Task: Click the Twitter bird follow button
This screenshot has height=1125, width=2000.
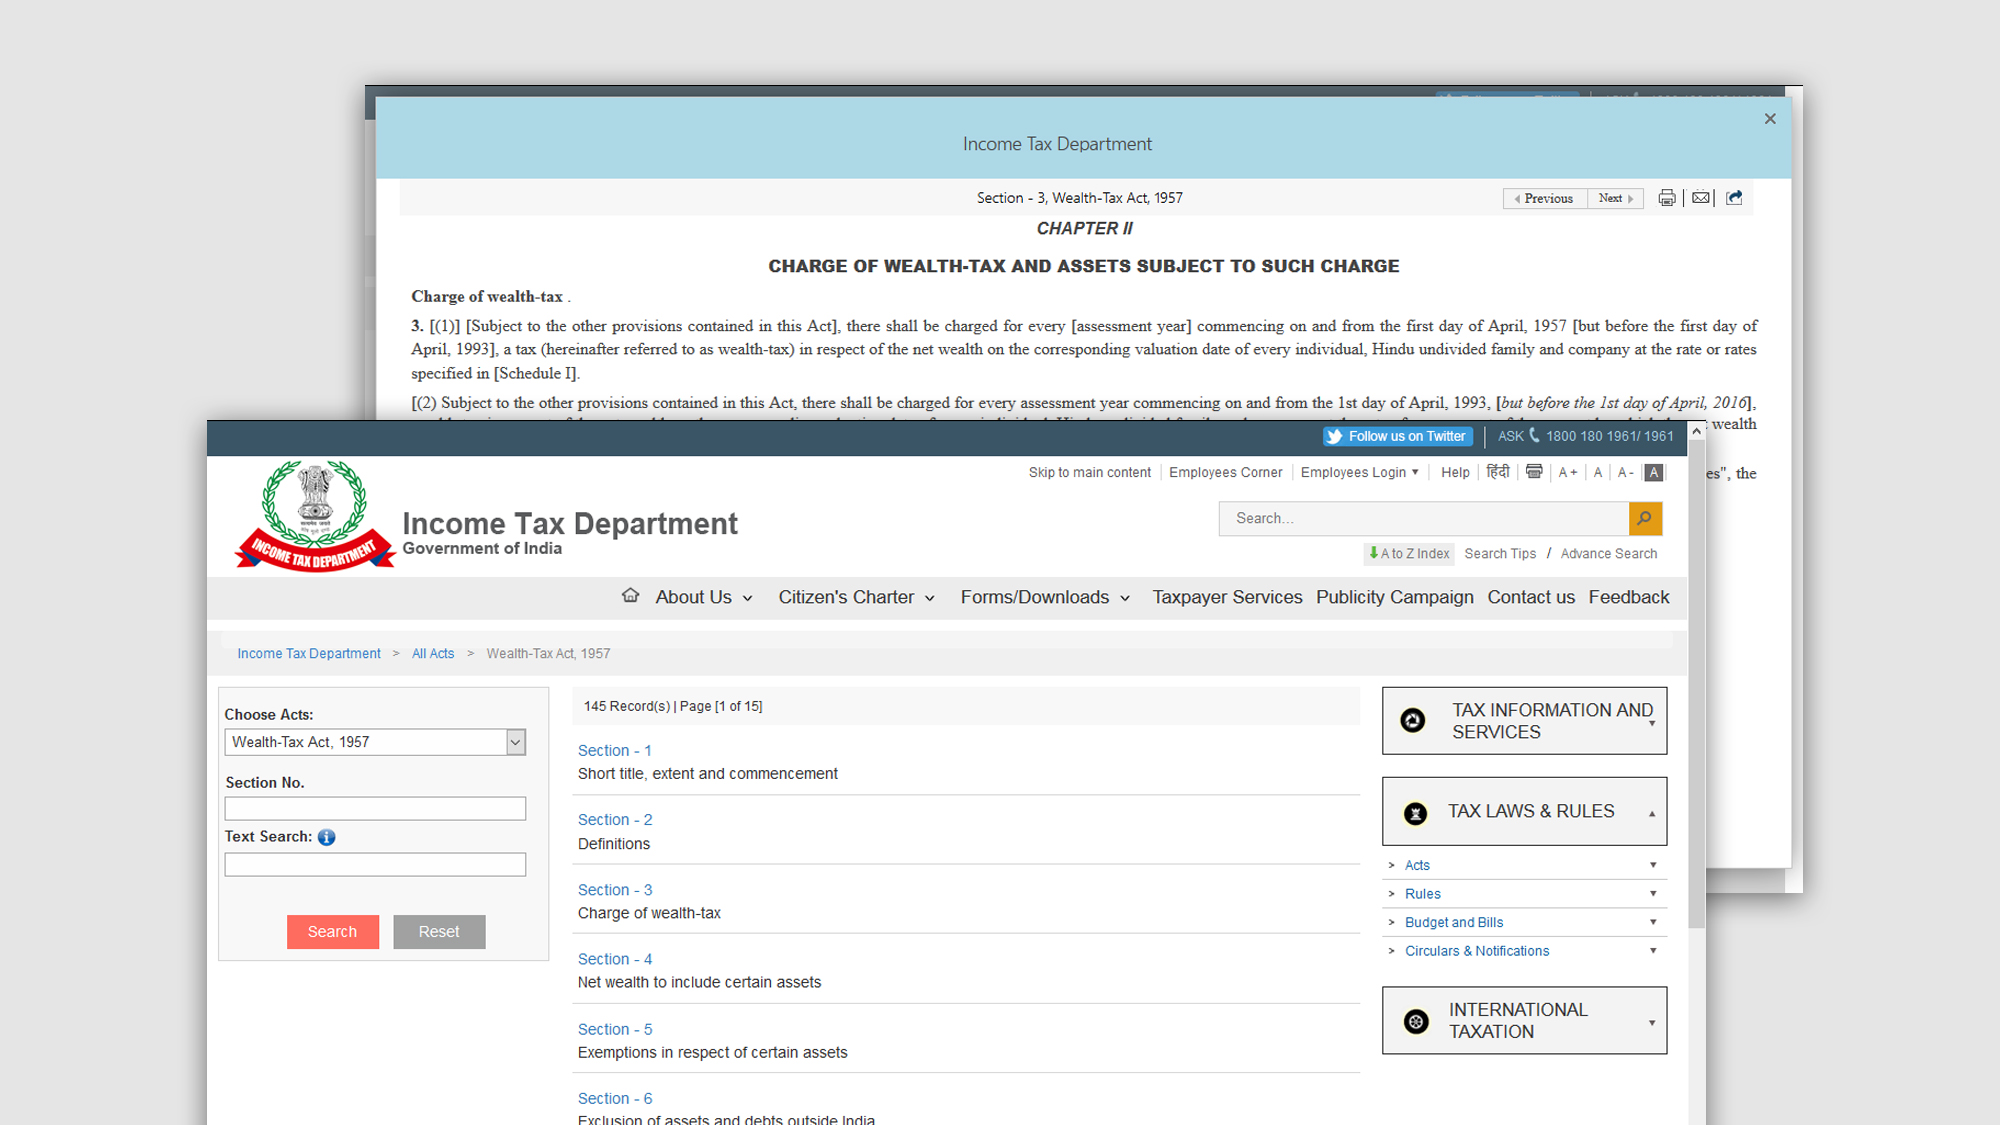Action: tap(1398, 436)
